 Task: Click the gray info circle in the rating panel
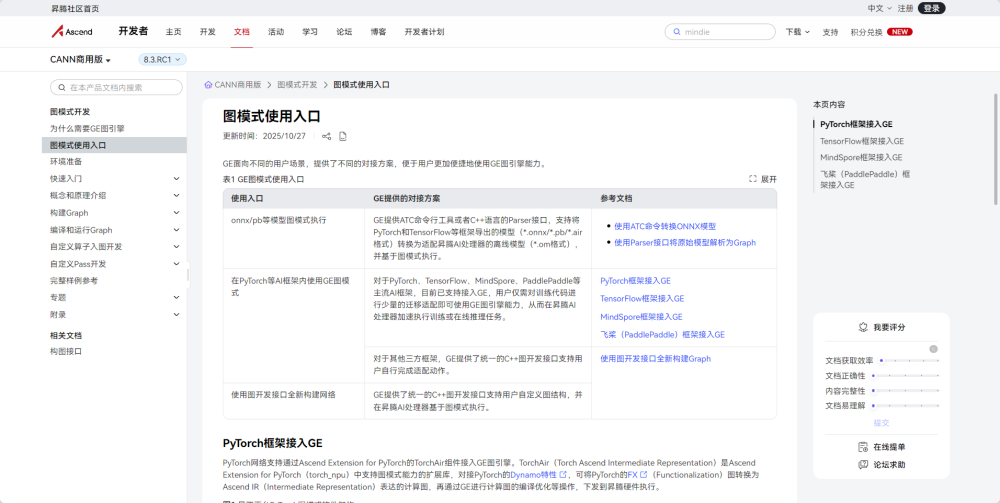pos(934,349)
